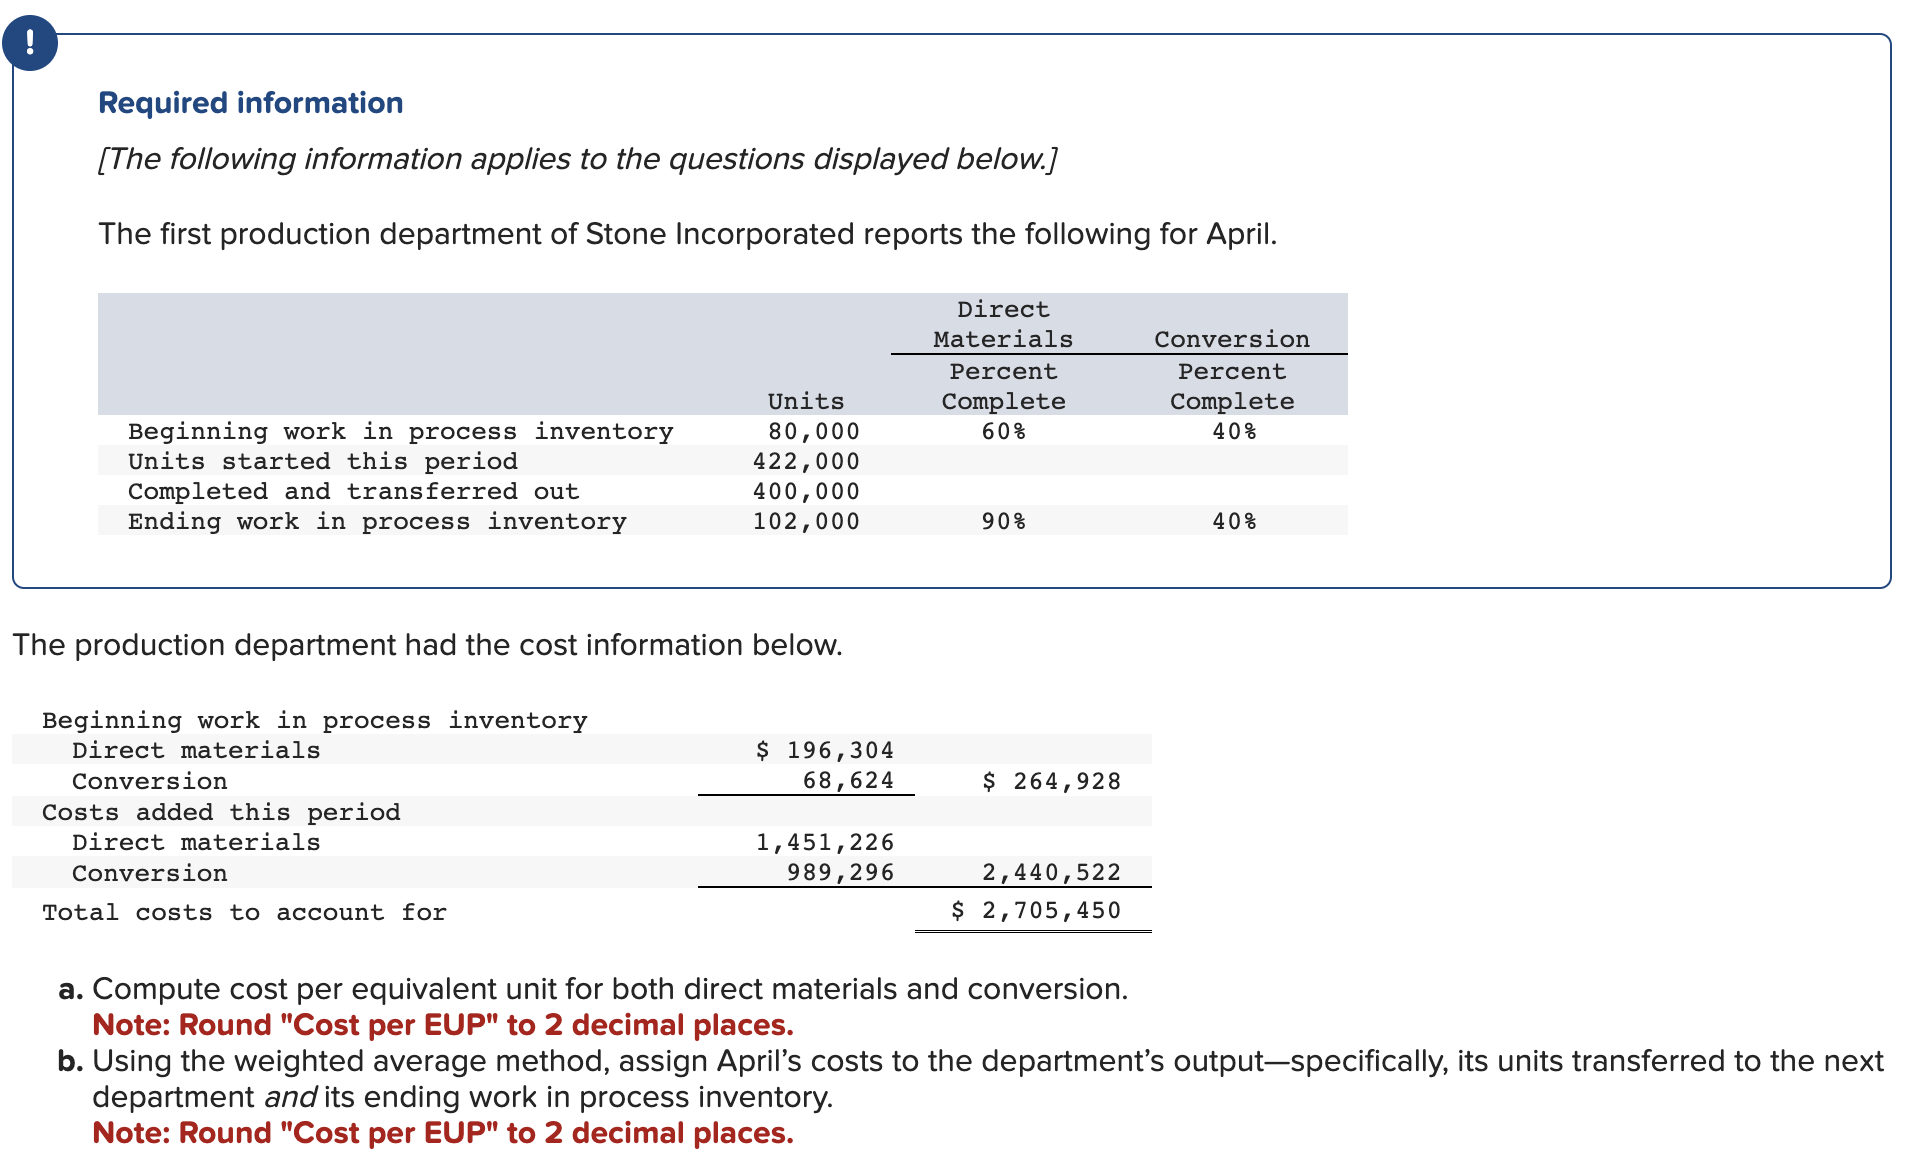Click the 102,000 units value

tap(806, 521)
